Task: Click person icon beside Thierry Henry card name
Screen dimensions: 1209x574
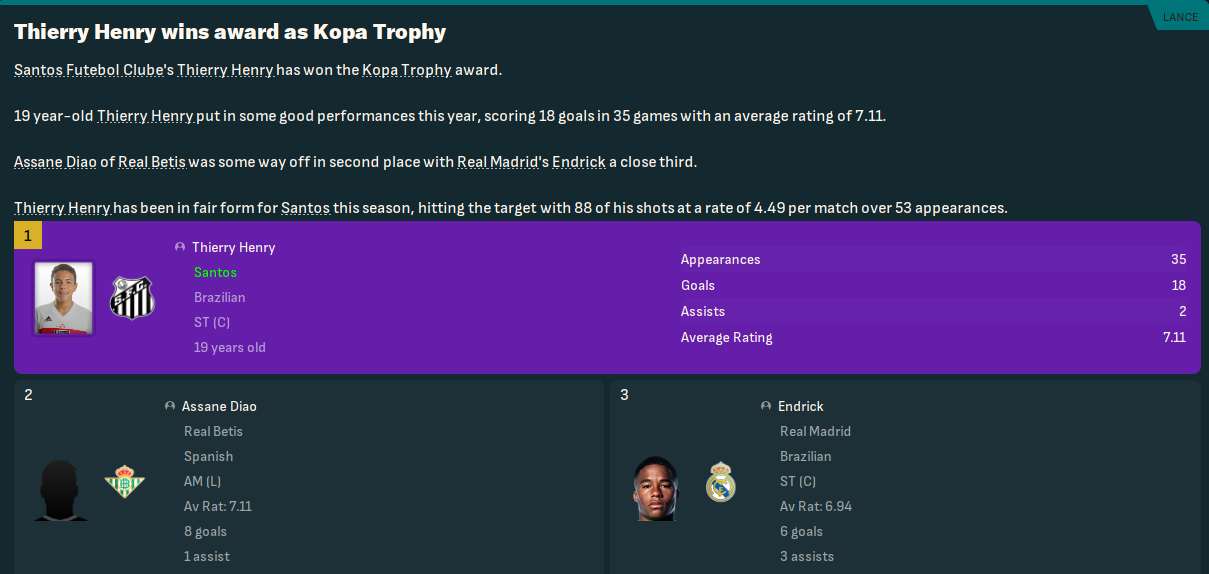Action: (x=180, y=247)
